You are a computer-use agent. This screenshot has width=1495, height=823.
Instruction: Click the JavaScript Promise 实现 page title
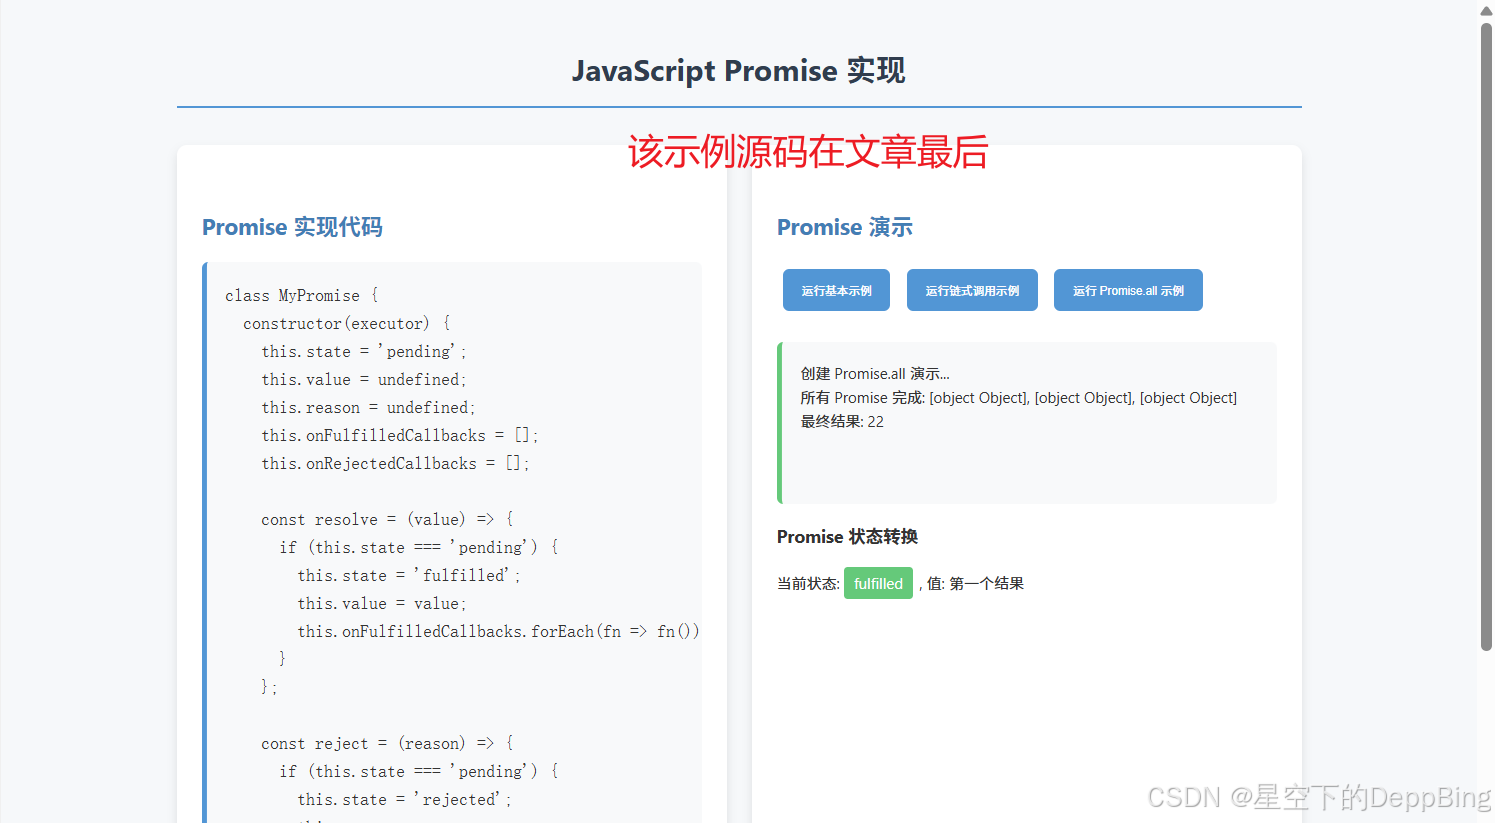click(x=739, y=71)
